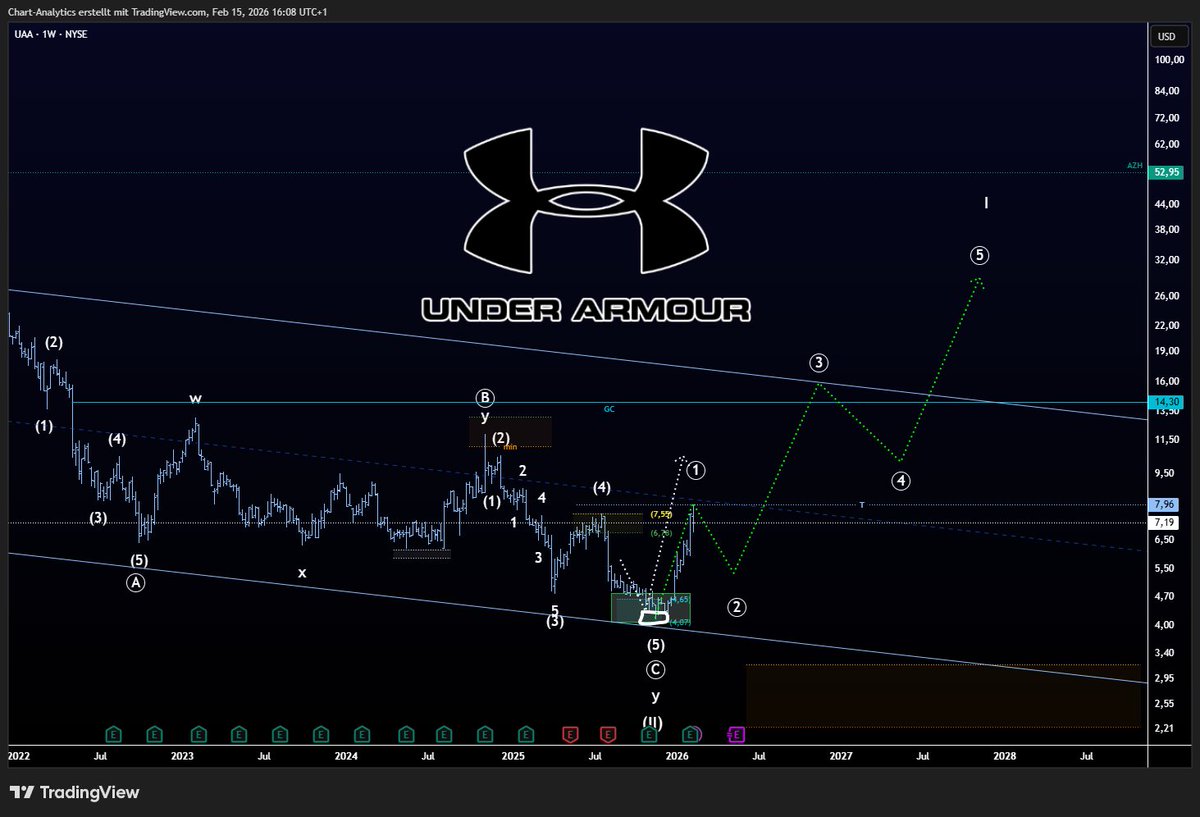The width and height of the screenshot is (1200, 817).
Task: Click the earnings marker nearest the 2024 label
Action: (364, 734)
